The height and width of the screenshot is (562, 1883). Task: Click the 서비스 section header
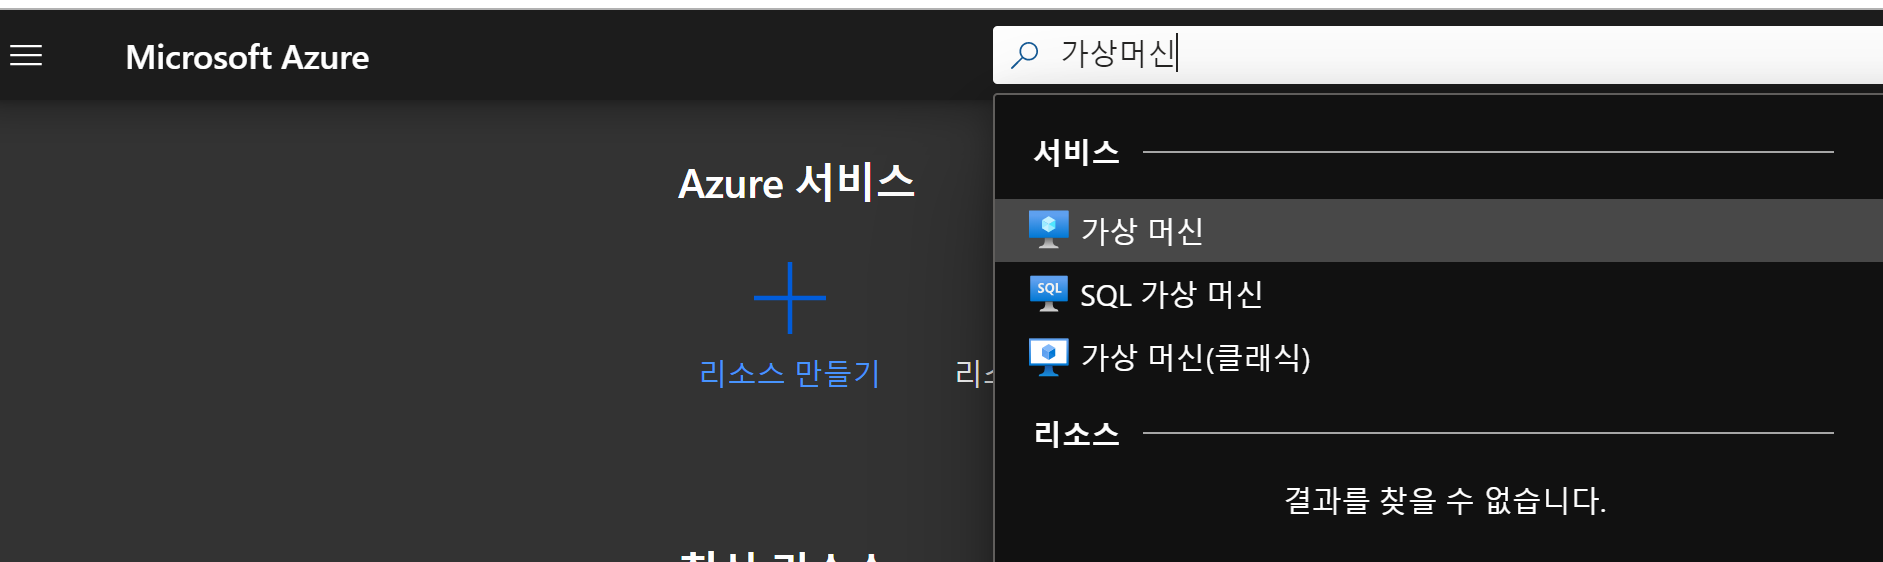point(1077,152)
